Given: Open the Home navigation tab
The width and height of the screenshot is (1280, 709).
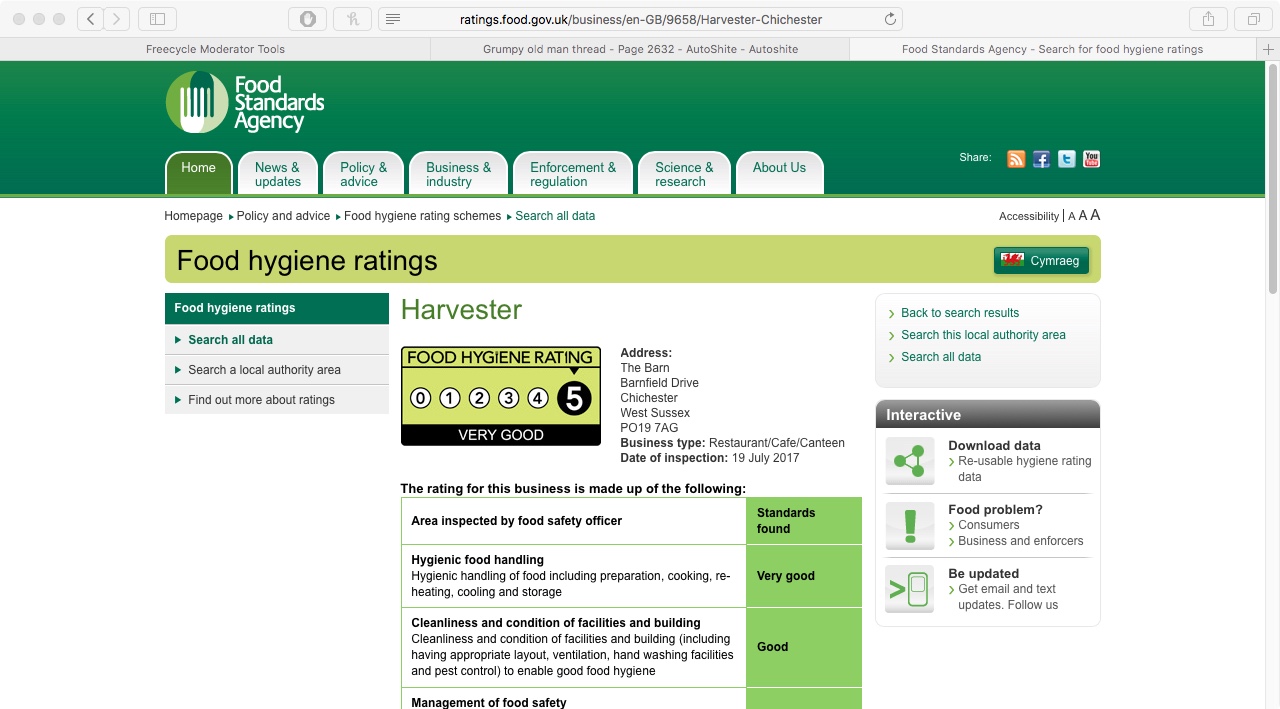Looking at the screenshot, I should 198,172.
